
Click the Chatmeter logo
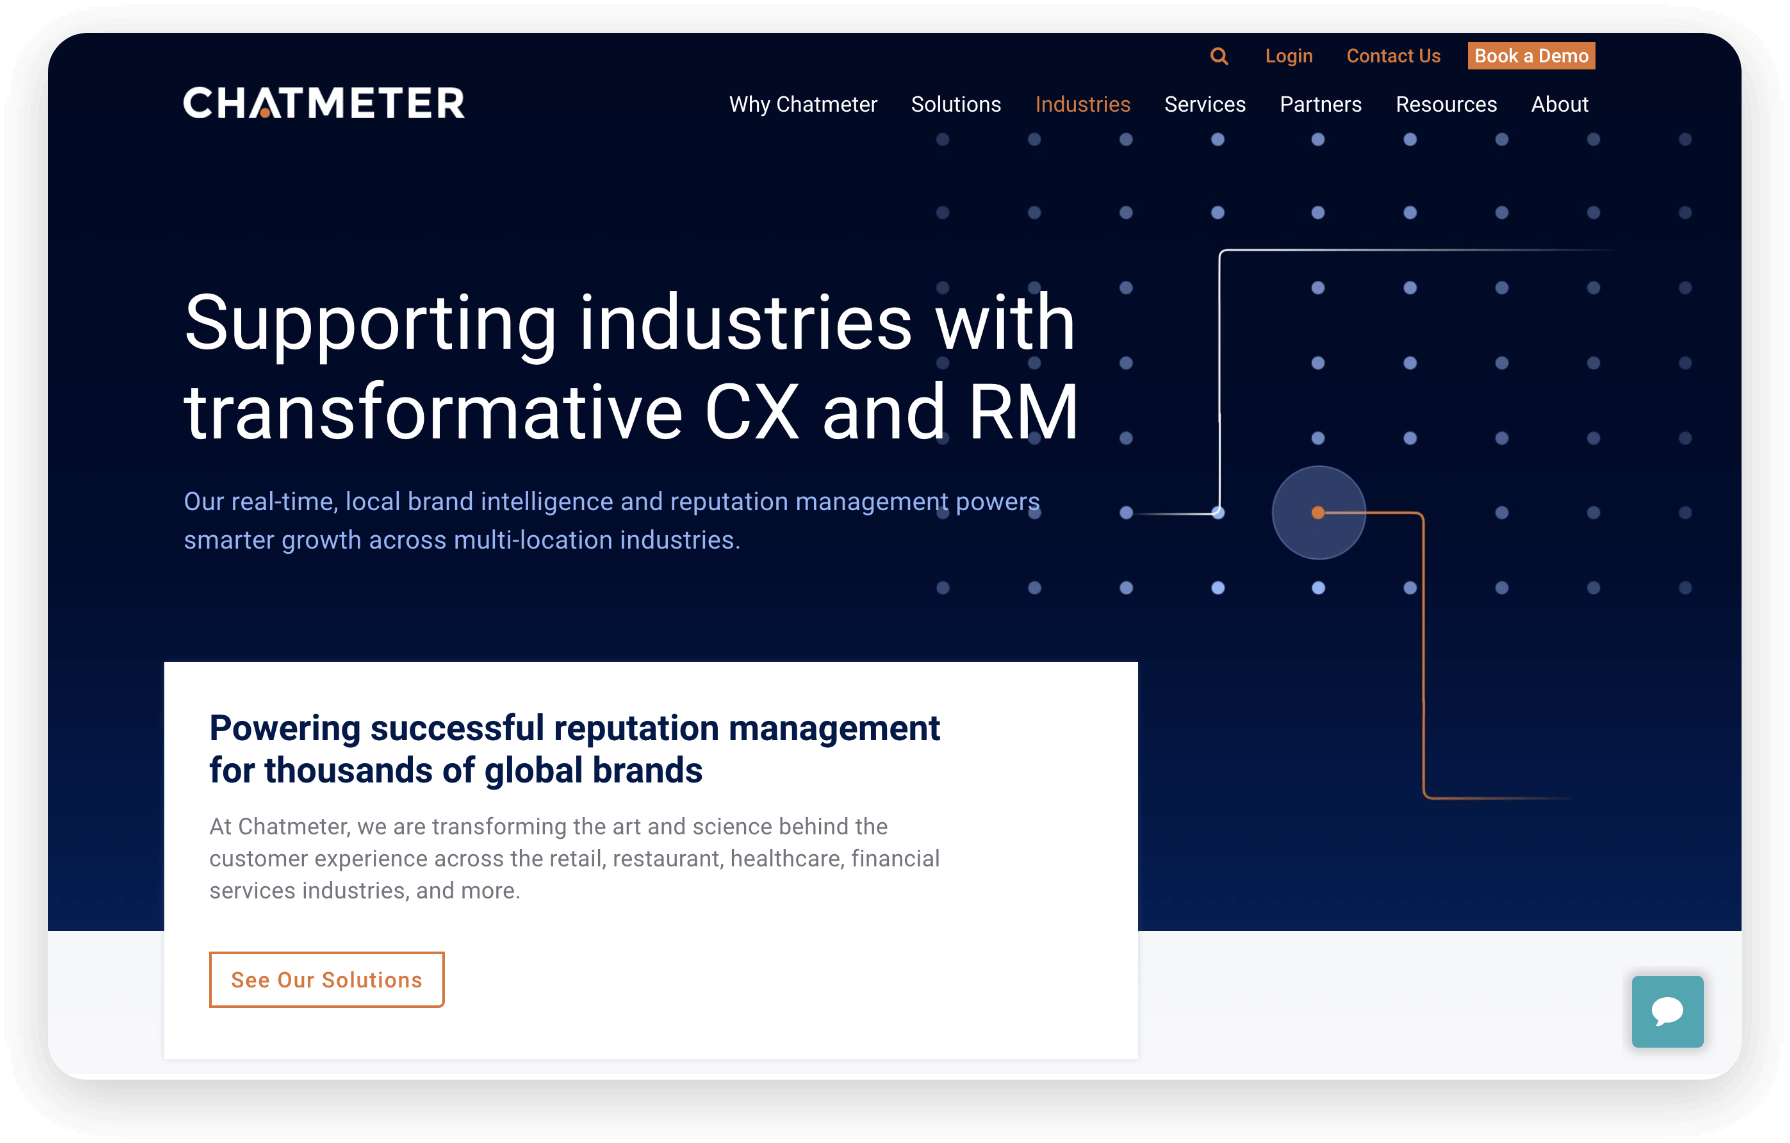[324, 103]
